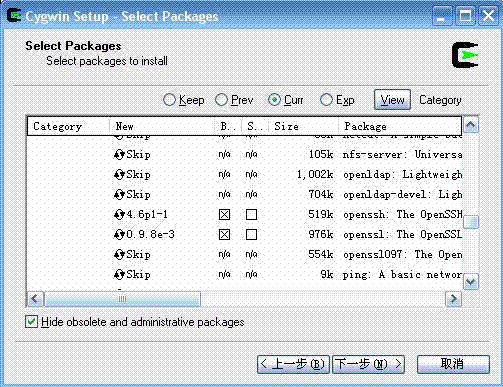Click the openssl: The OpenSSL description

tap(403, 235)
